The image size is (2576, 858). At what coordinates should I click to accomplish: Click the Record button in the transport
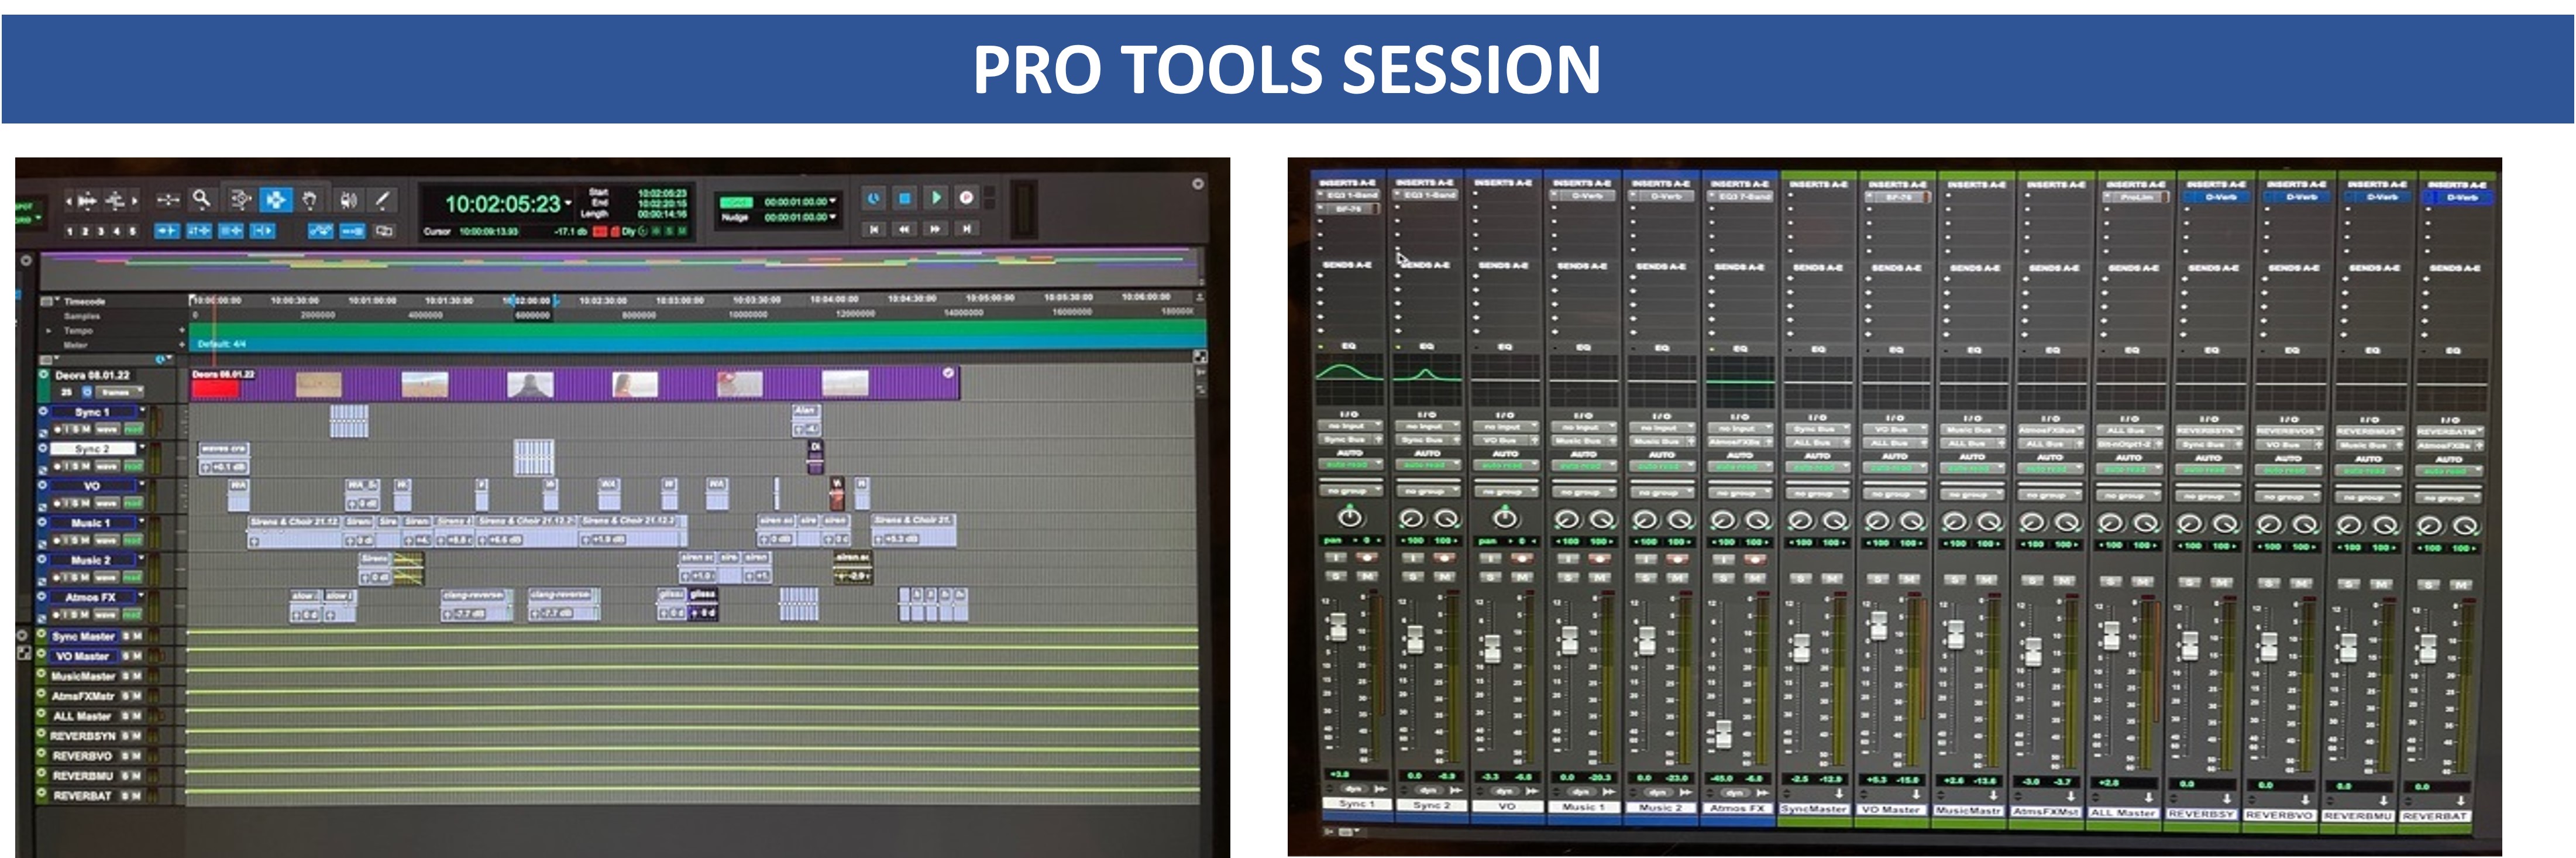coord(966,198)
